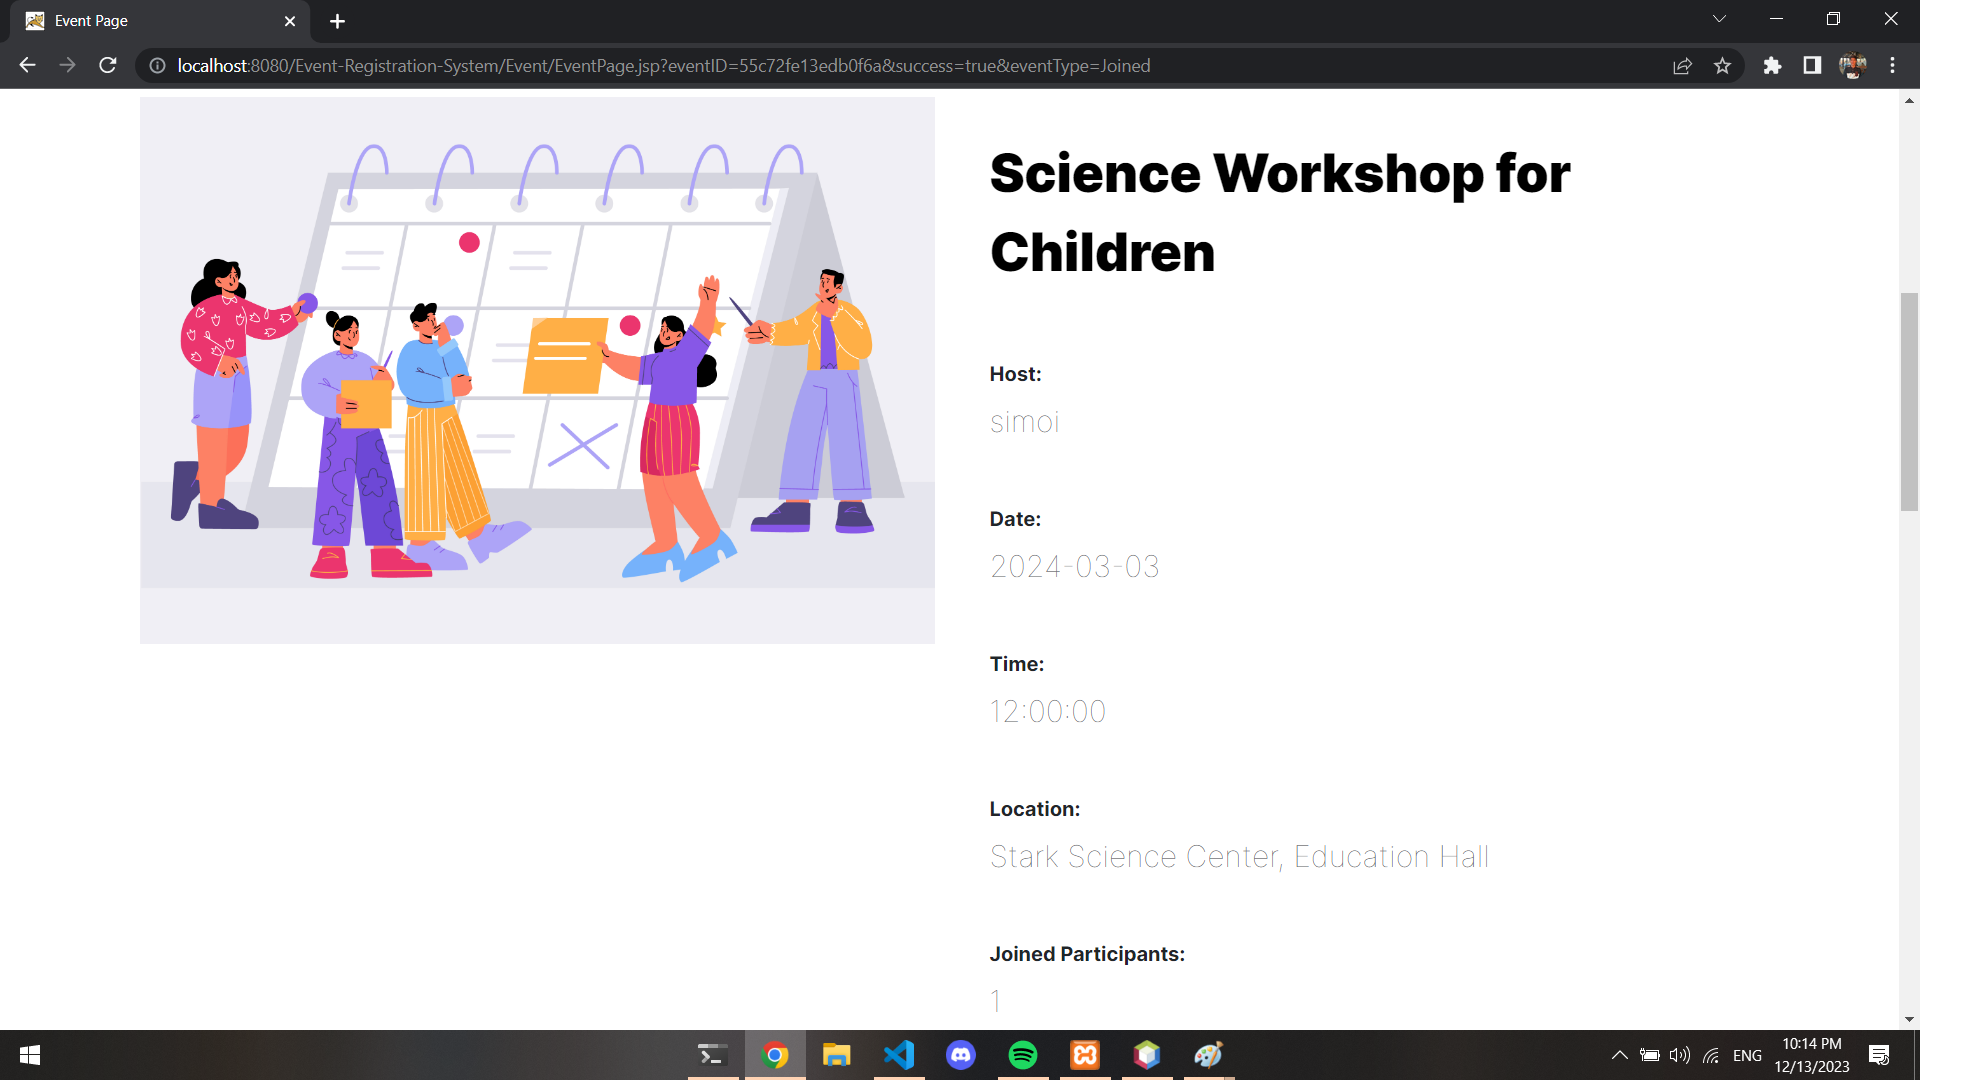Viewport: 1965px width, 1080px height.
Task: Open Chrome profile avatar
Action: (1852, 66)
